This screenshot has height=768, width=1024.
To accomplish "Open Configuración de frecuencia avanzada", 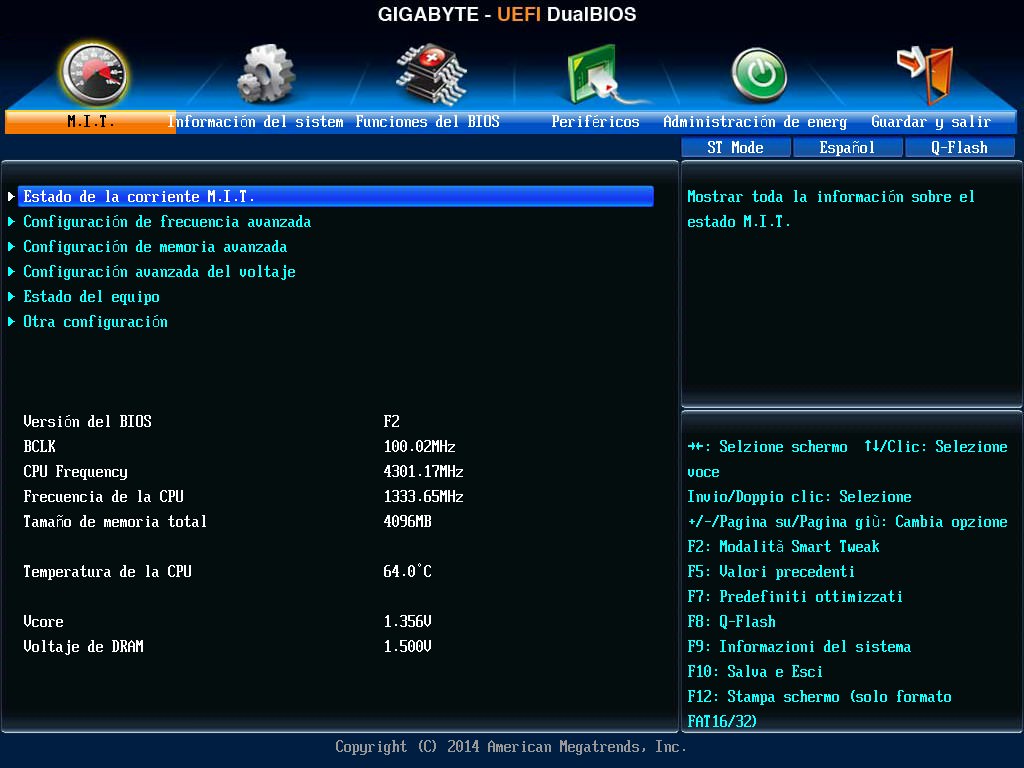I will point(167,222).
